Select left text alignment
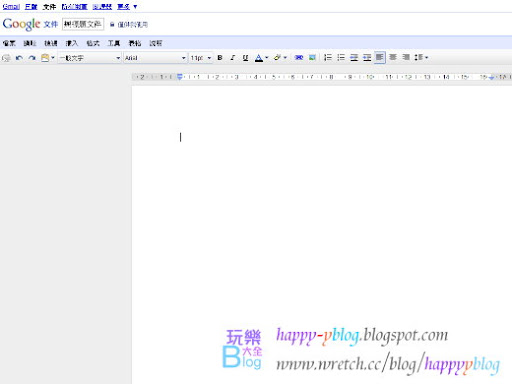 pyautogui.click(x=380, y=57)
